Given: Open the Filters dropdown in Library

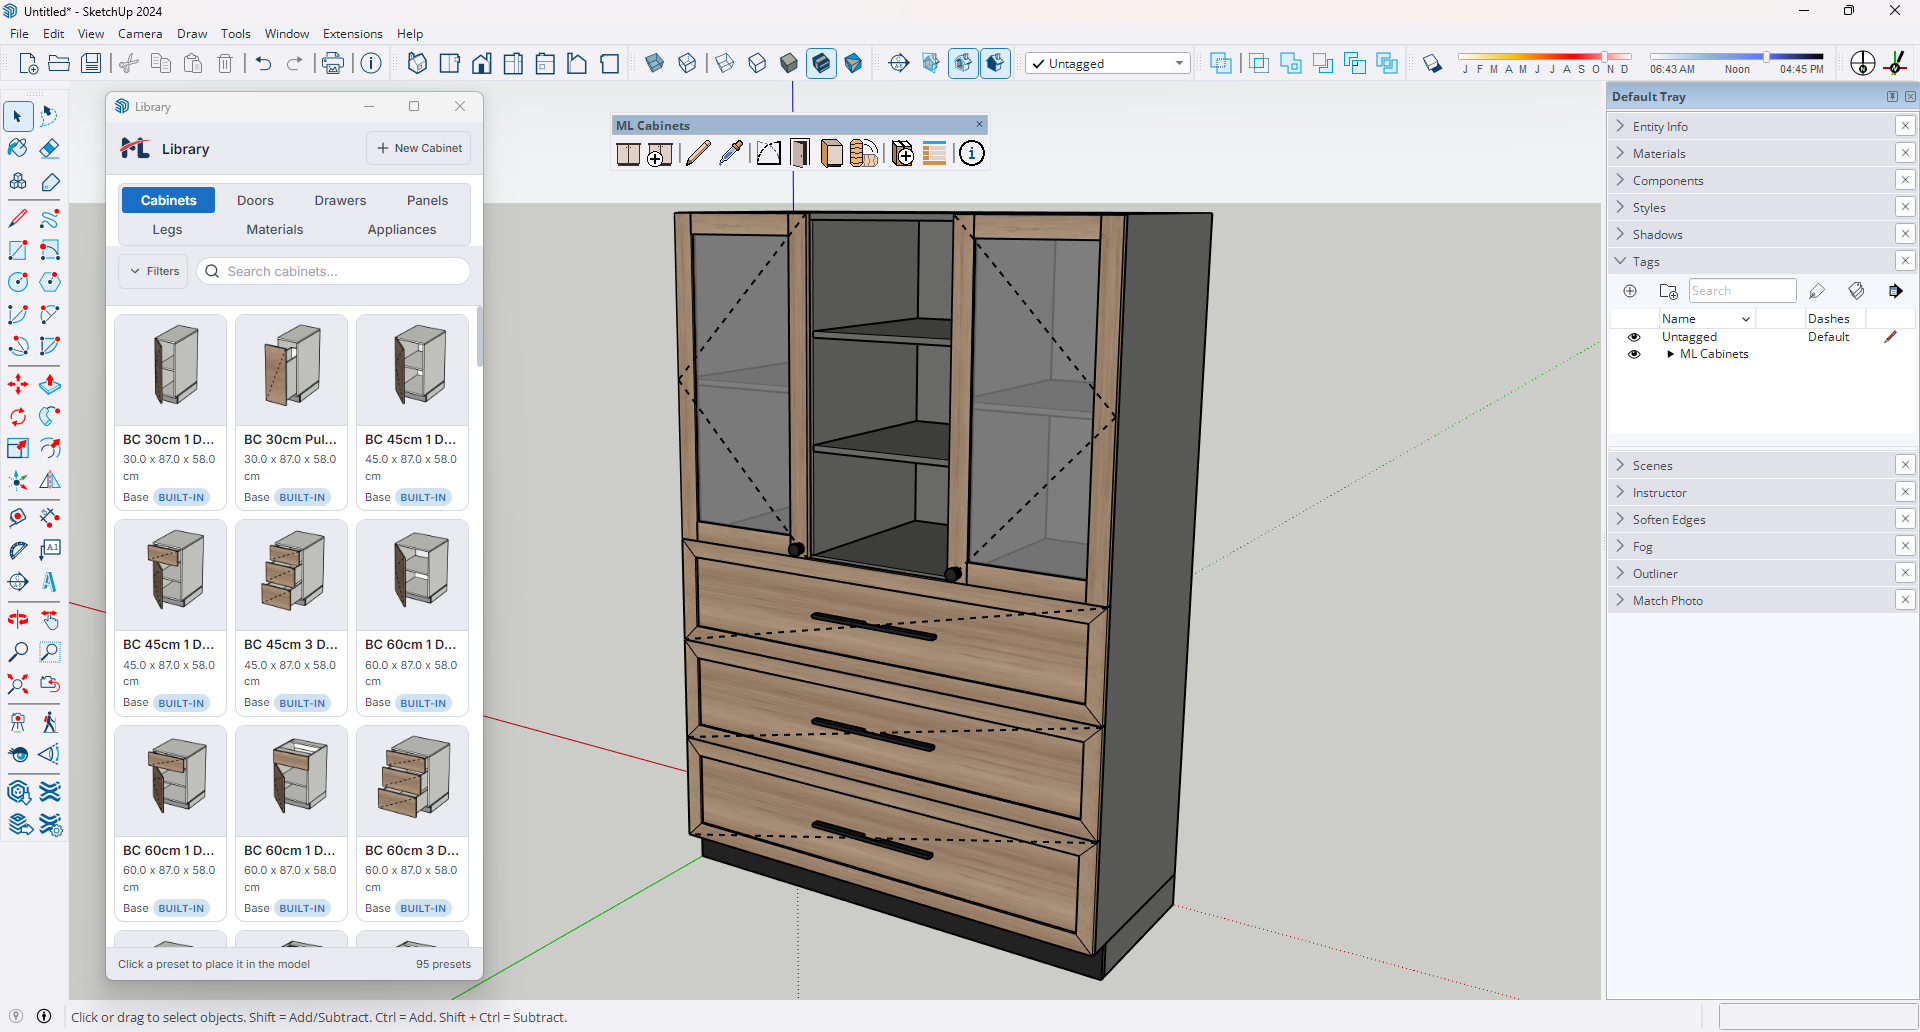Looking at the screenshot, I should pyautogui.click(x=154, y=271).
